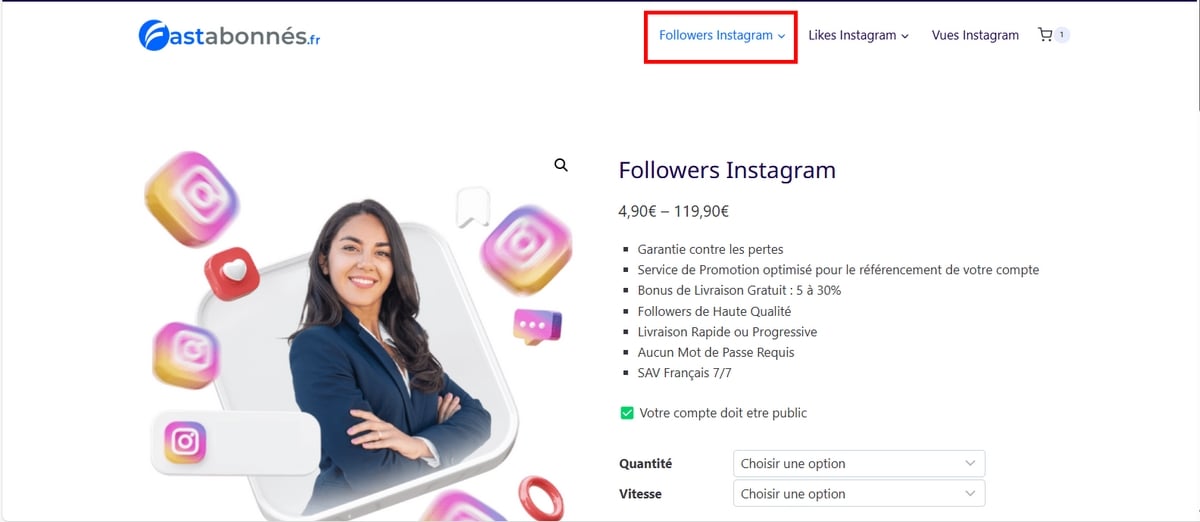The width and height of the screenshot is (1200, 522).
Task: Open the Followers Instagram menu item
Action: pos(716,35)
